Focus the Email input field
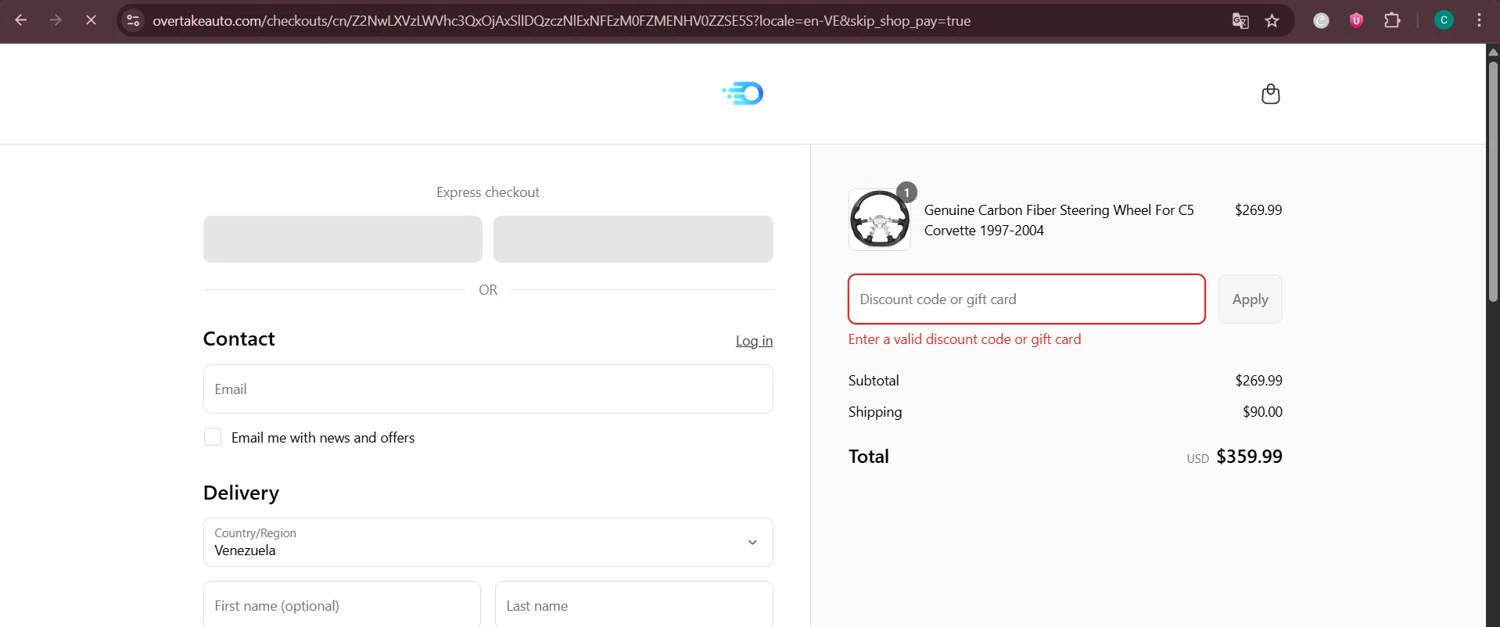1500x627 pixels. 488,389
